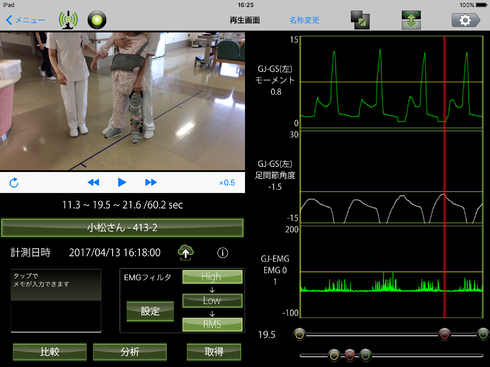Go back to メニュー
This screenshot has width=490, height=367.
(25, 20)
